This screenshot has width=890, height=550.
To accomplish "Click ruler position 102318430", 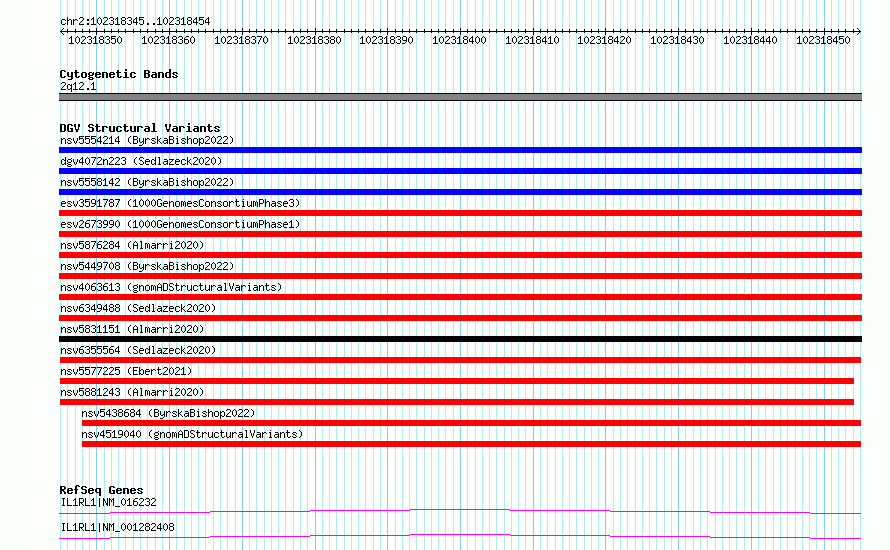I will click(677, 40).
